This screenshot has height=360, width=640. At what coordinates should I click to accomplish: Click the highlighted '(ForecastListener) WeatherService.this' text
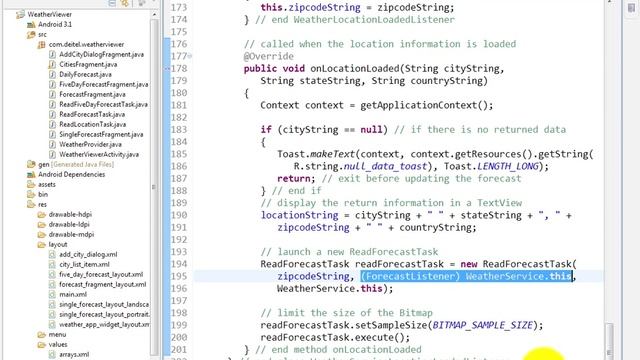tap(466, 276)
